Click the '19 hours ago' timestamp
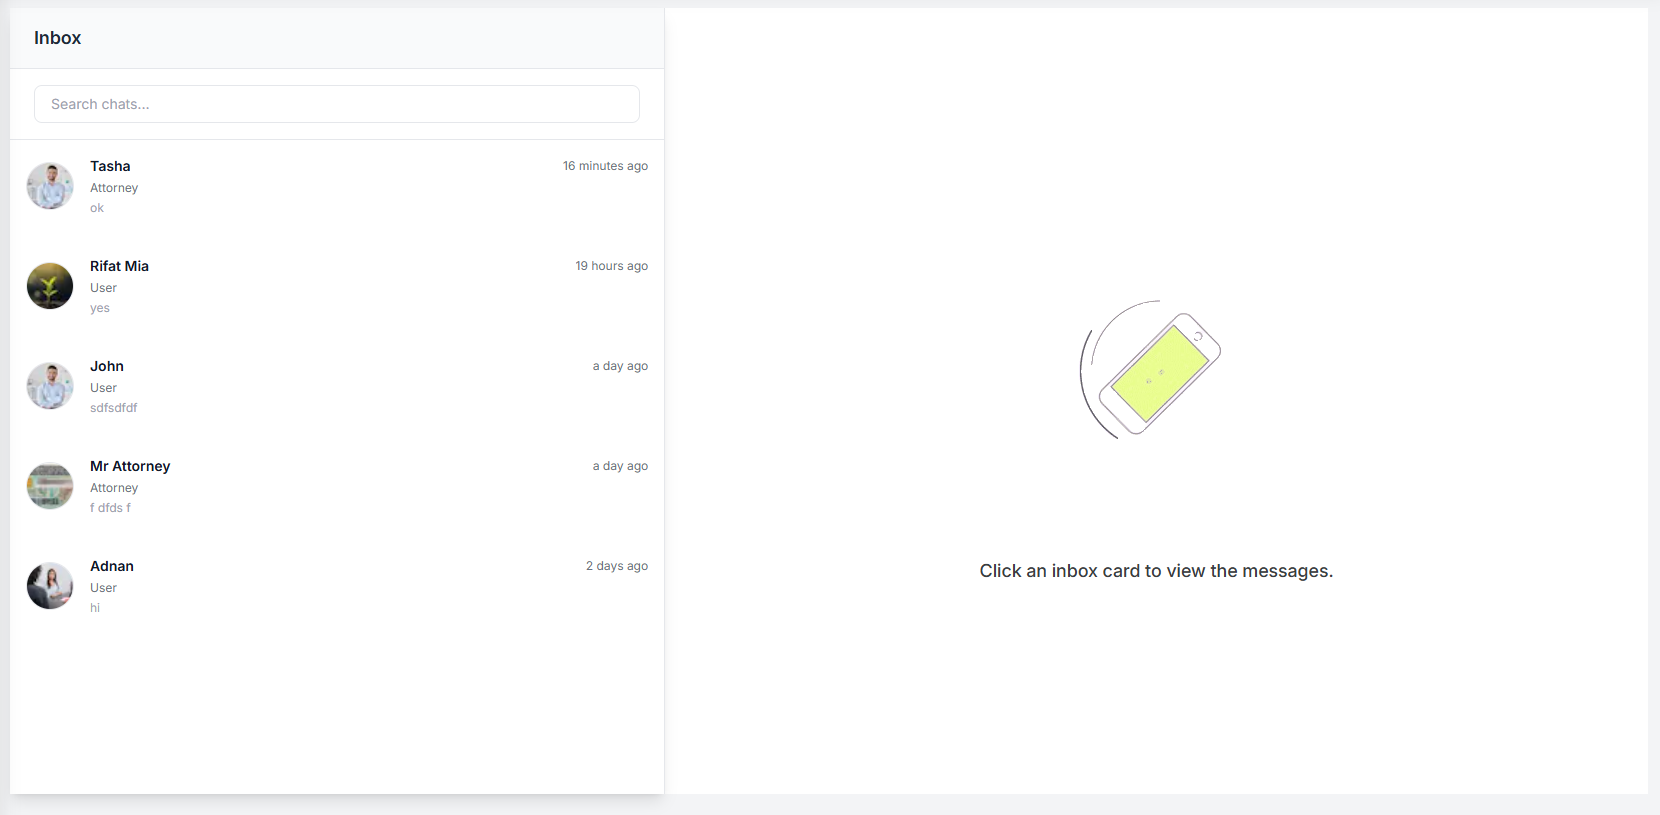Viewport: 1660px width, 815px height. [611, 266]
